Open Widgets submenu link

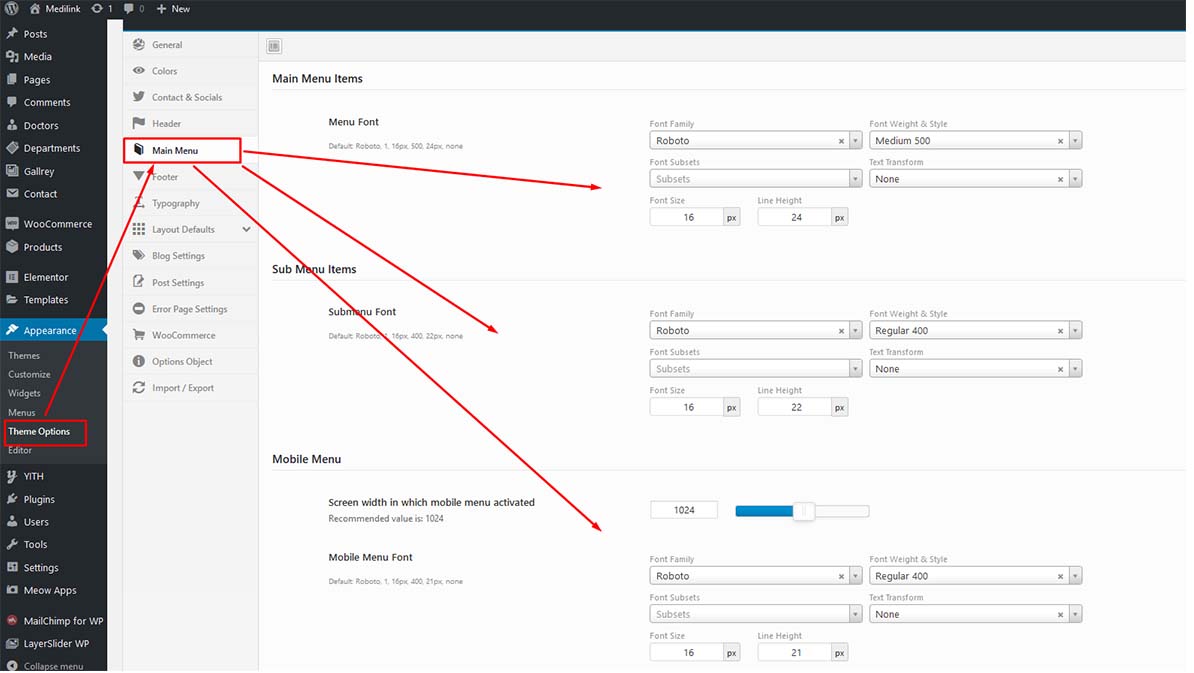pos(24,394)
